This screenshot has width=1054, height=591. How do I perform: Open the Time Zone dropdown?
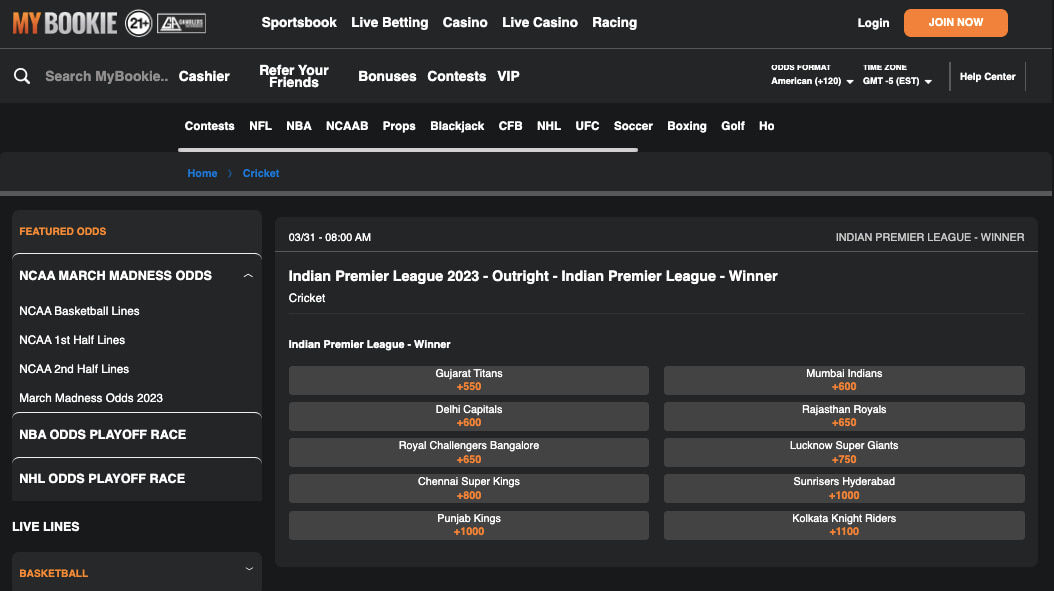click(897, 81)
